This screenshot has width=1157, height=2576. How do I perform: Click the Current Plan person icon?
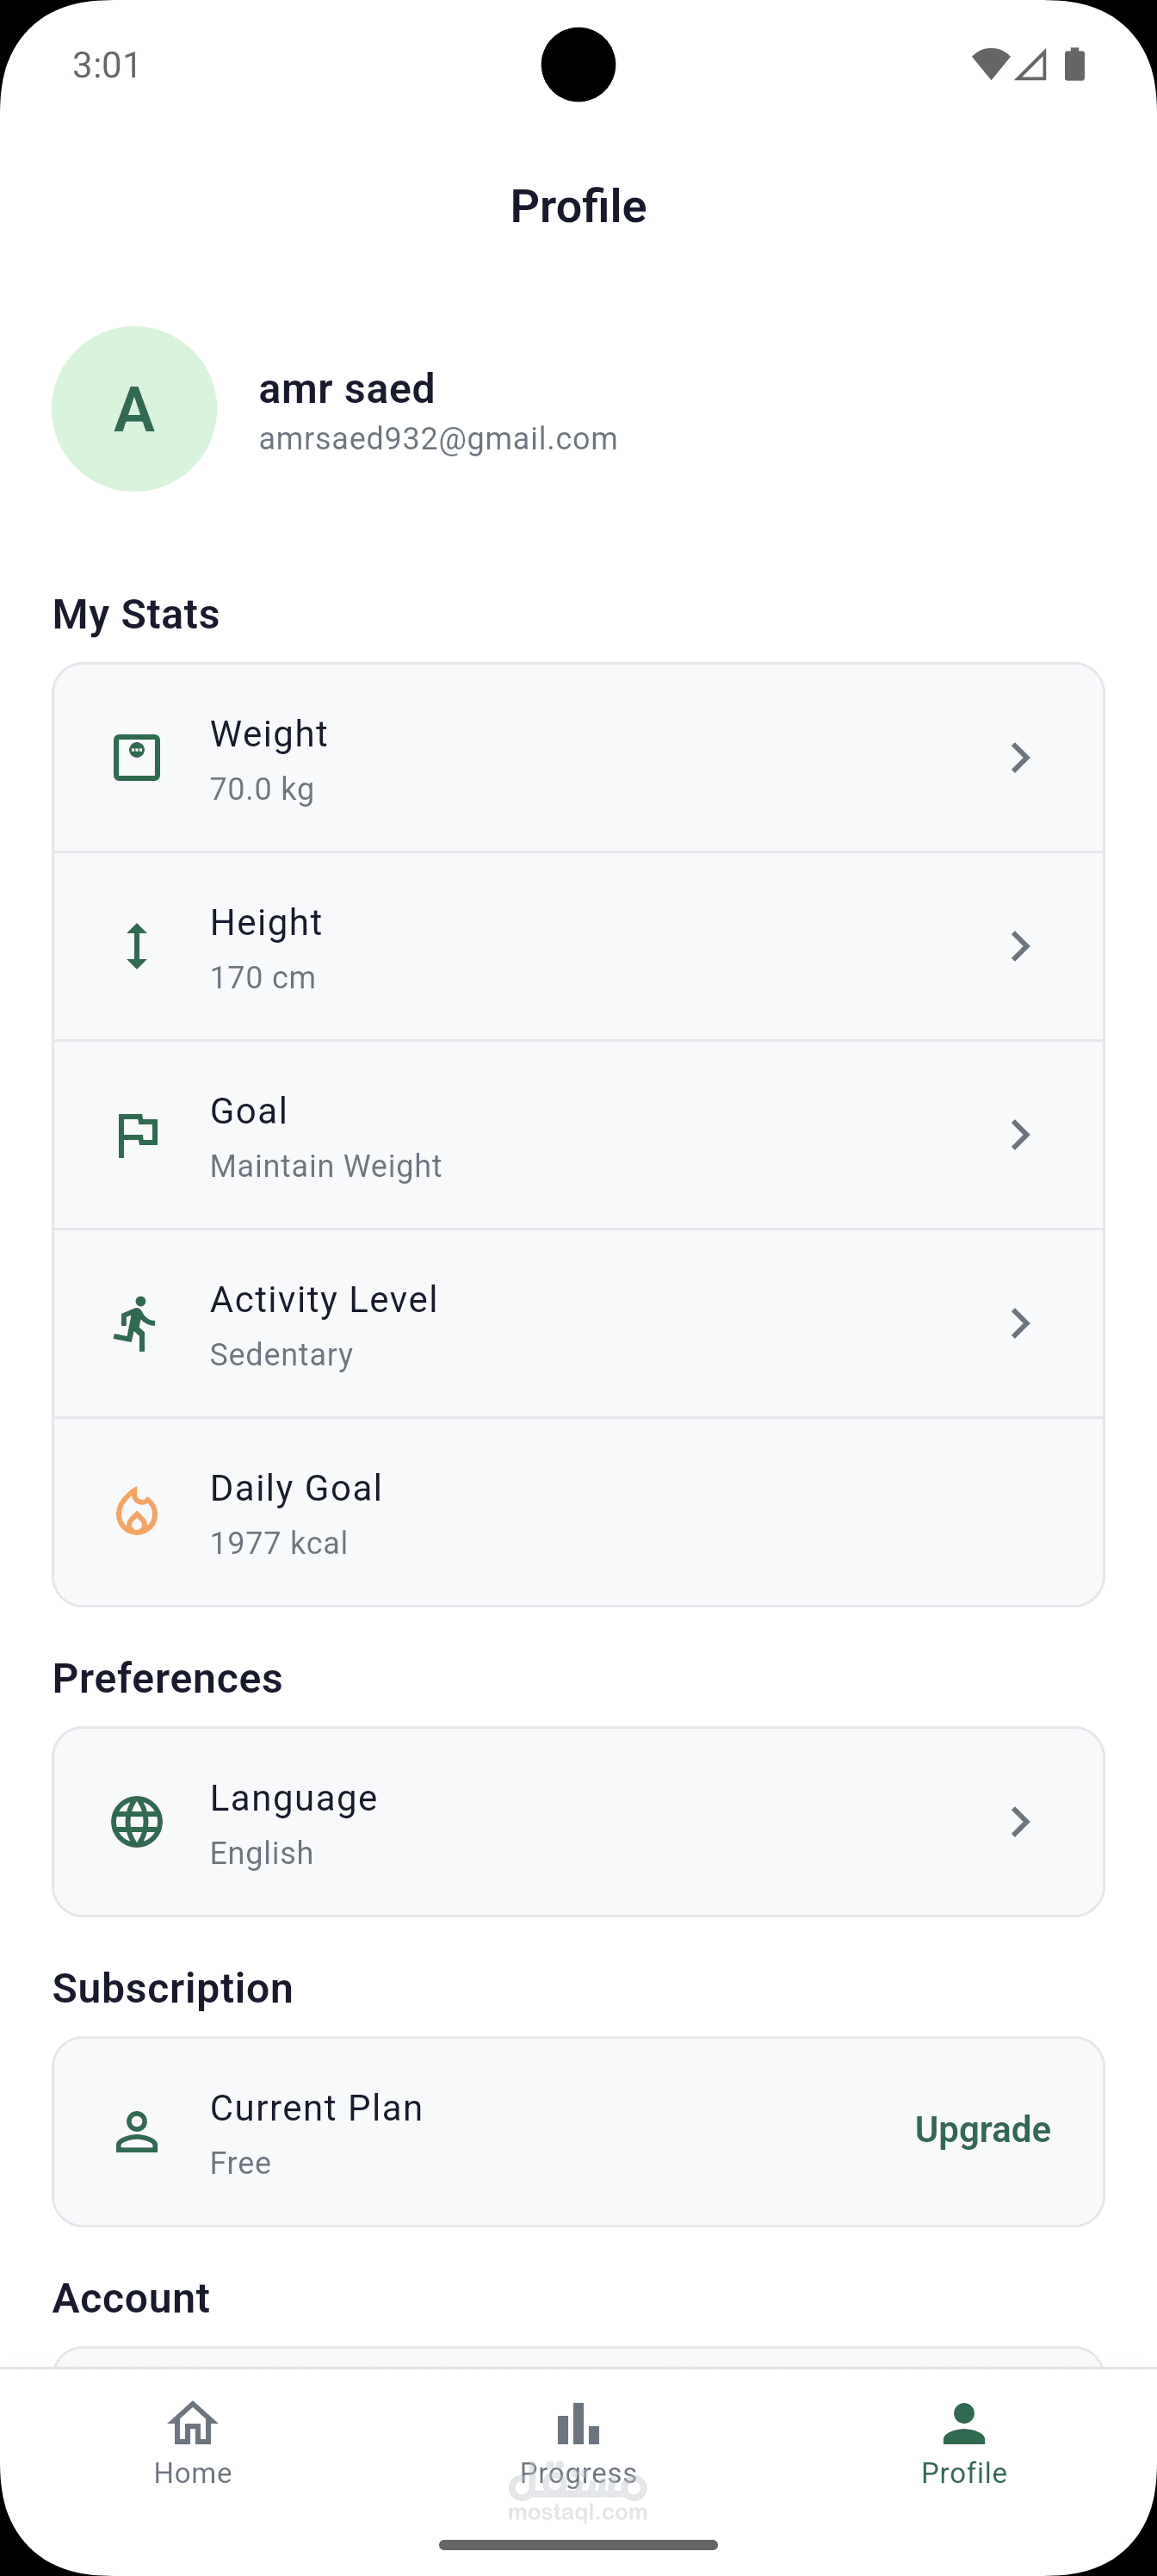tap(137, 2131)
